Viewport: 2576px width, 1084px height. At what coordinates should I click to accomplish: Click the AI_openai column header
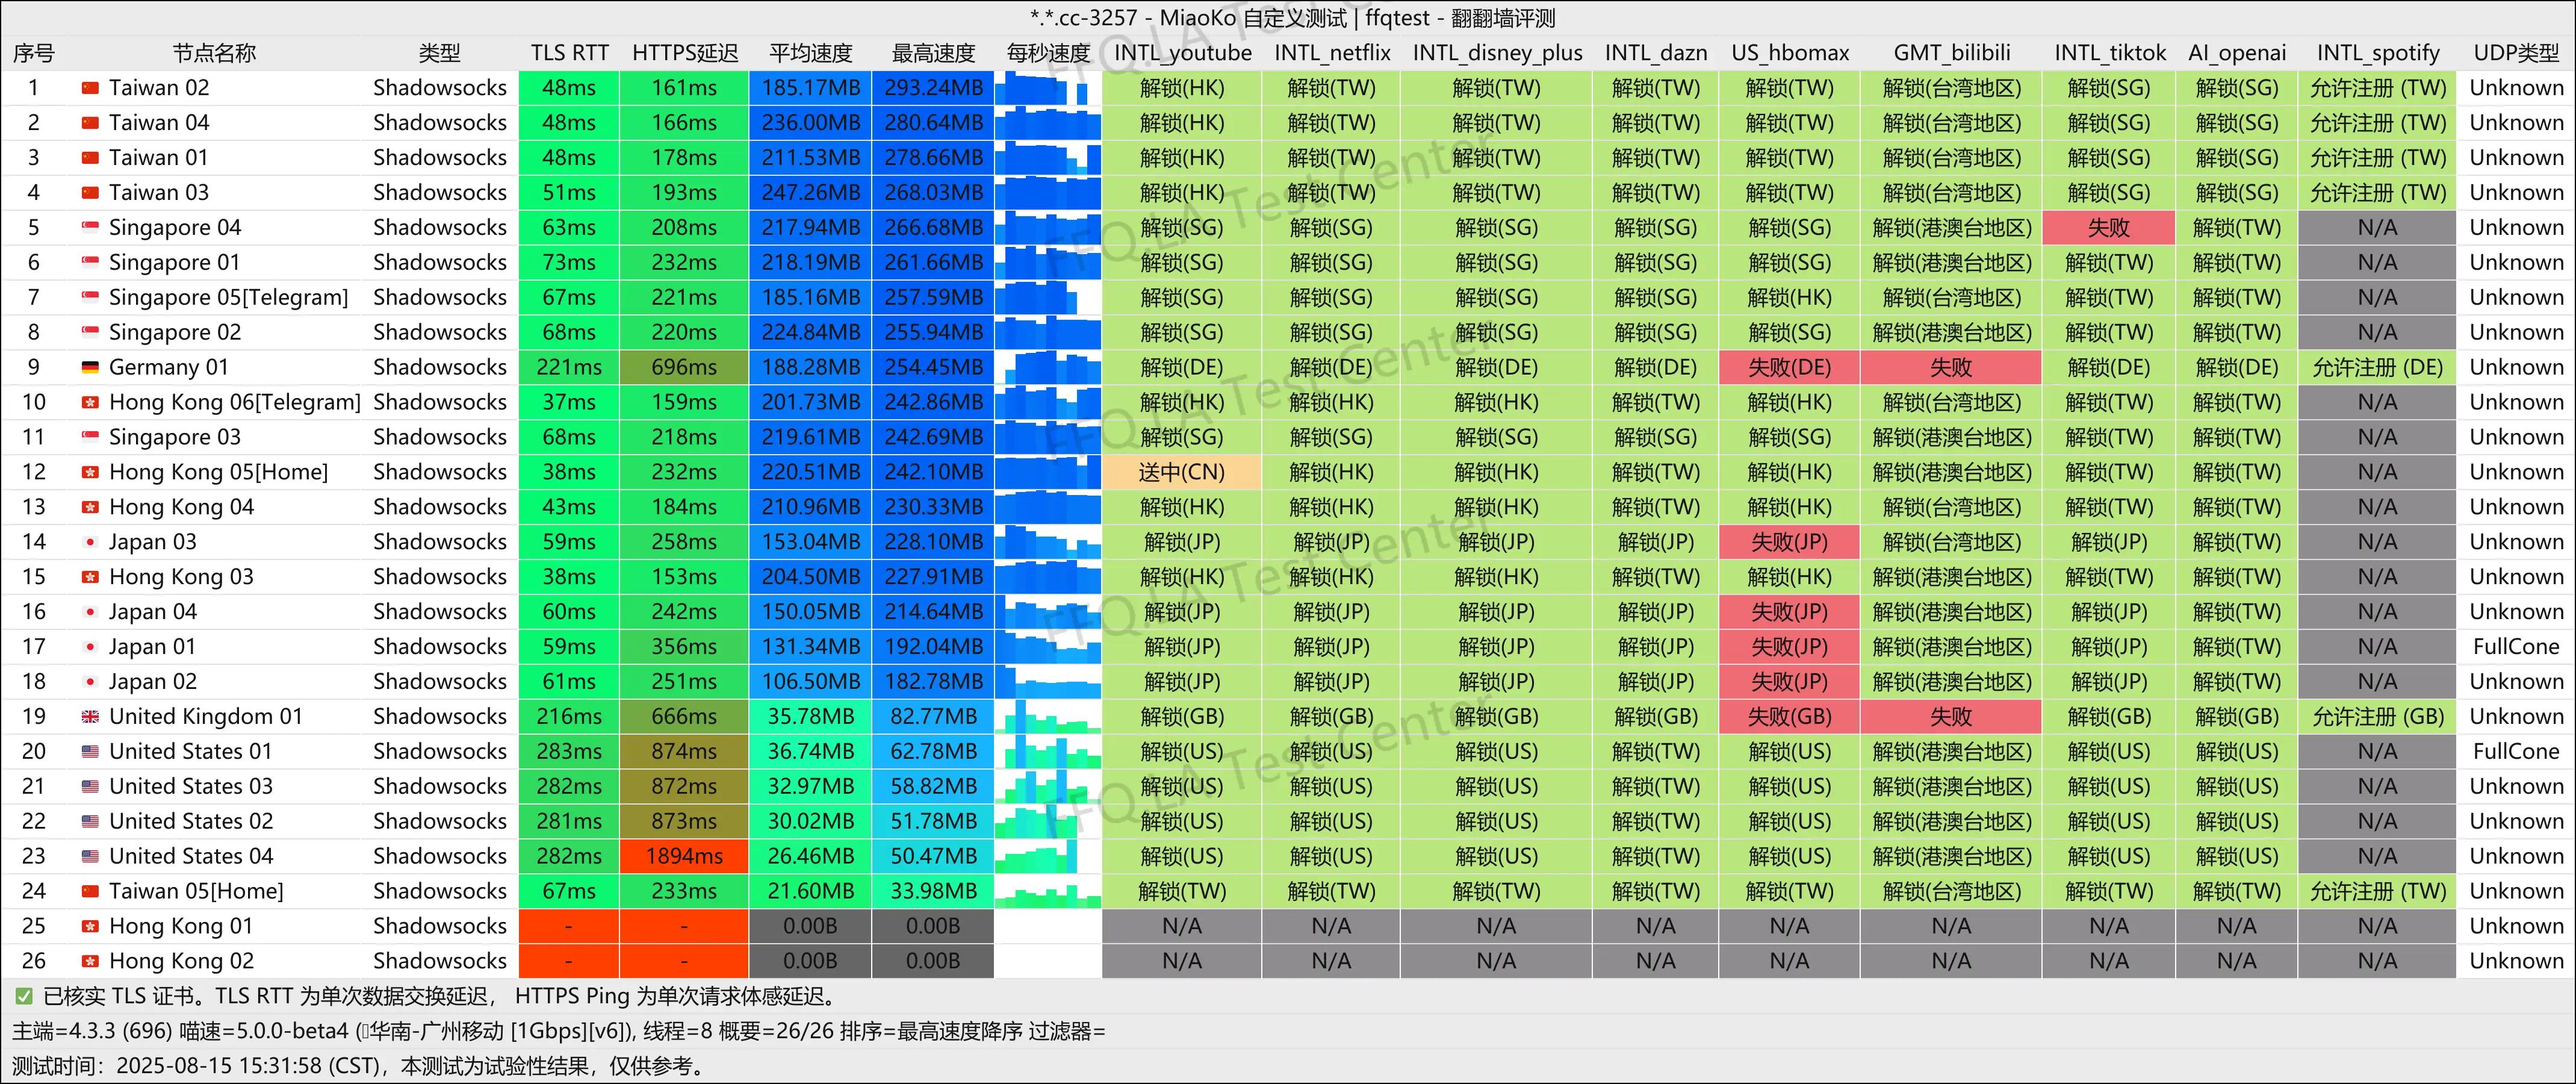pos(2237,53)
